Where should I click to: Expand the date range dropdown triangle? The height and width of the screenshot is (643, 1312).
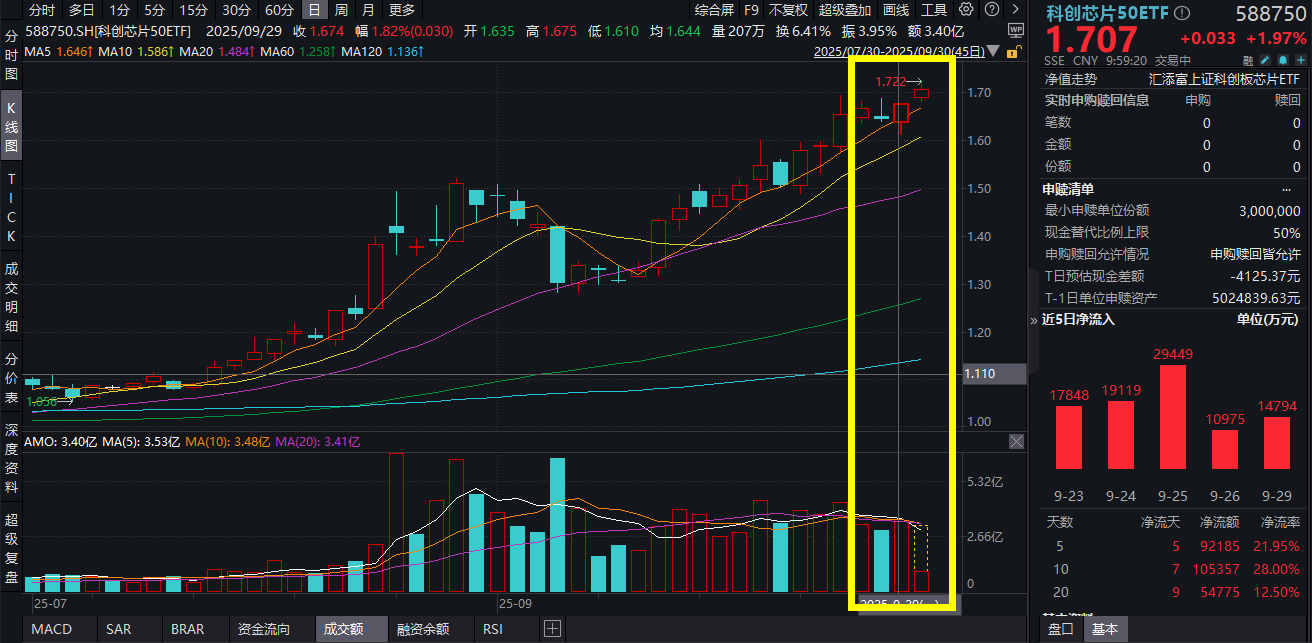pos(992,52)
